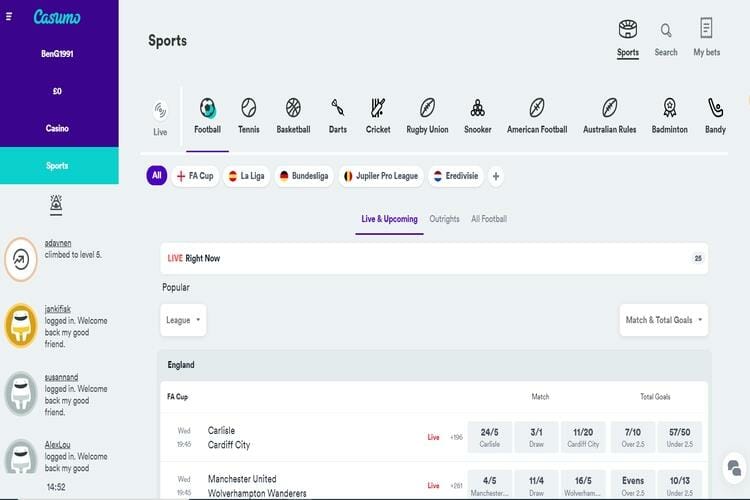750x500 pixels.
Task: Open Sports in the sidebar
Action: [57, 166]
